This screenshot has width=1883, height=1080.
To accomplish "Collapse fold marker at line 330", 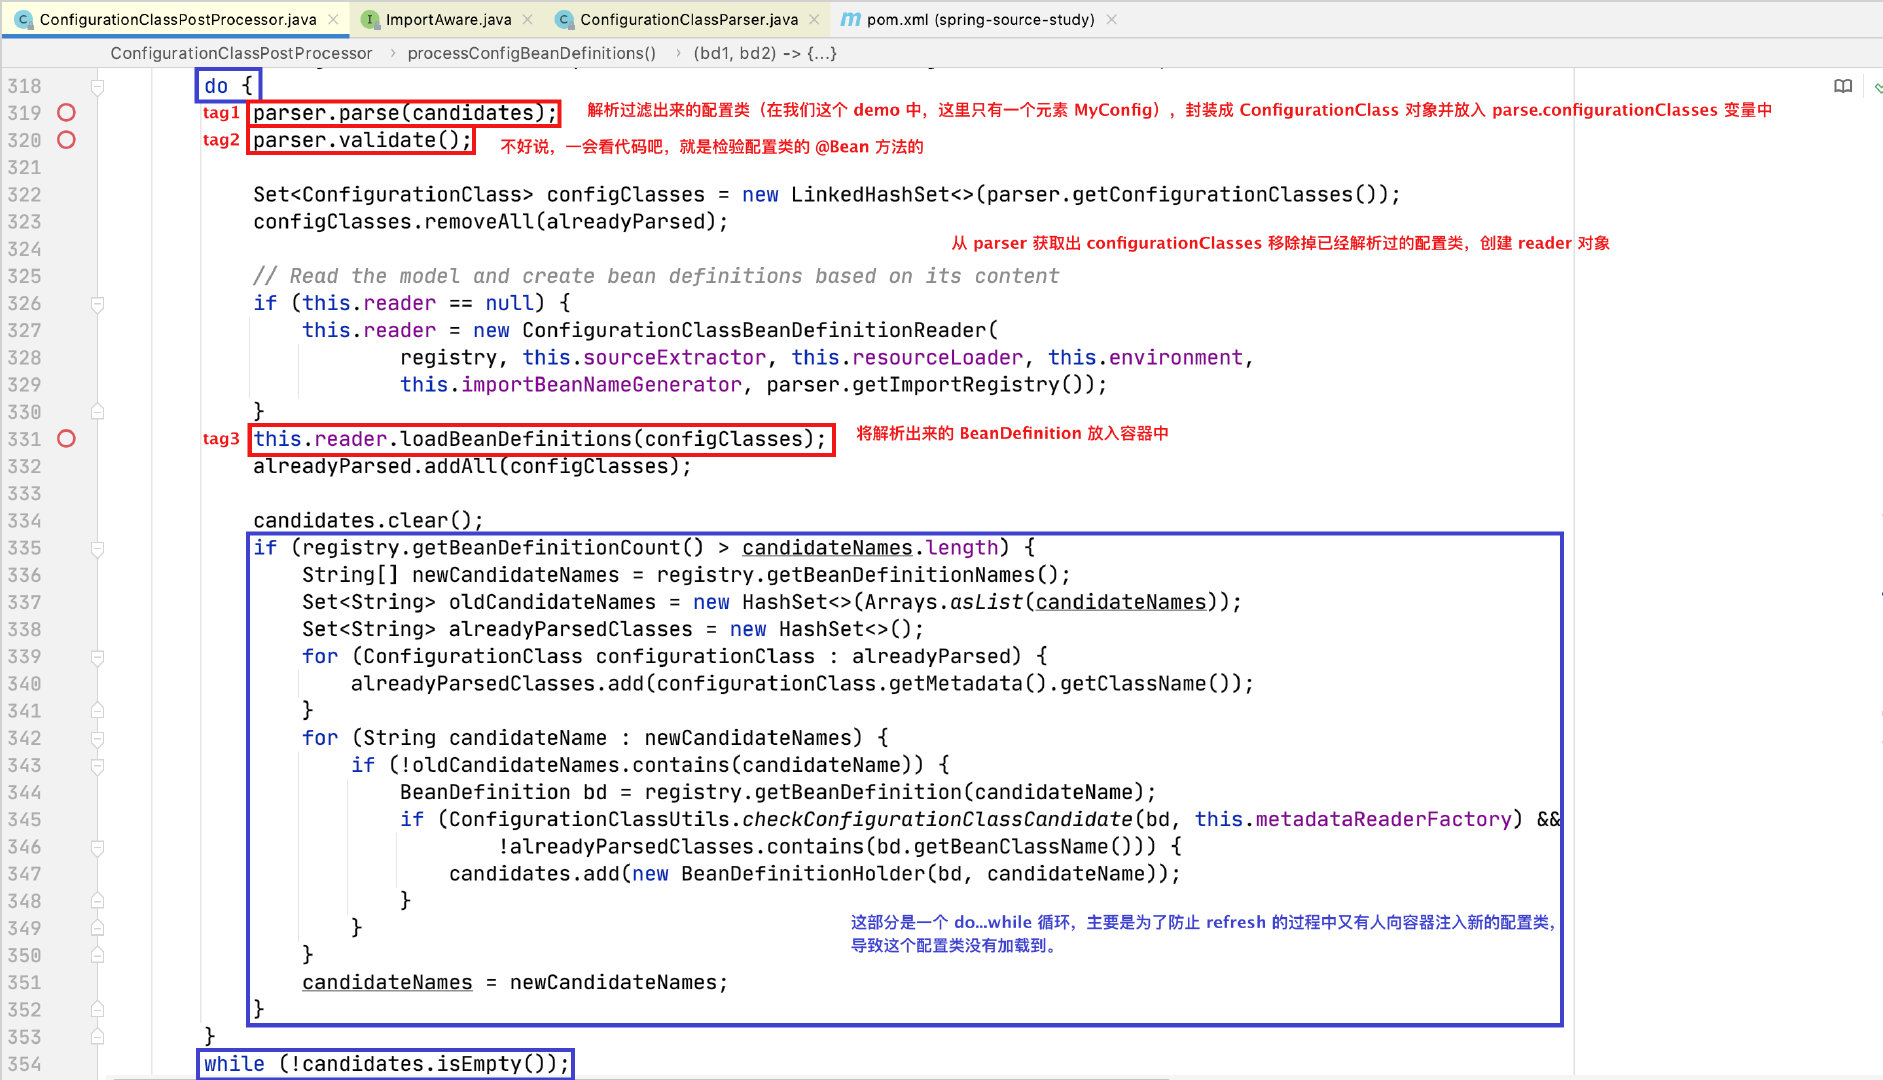I will (x=97, y=412).
